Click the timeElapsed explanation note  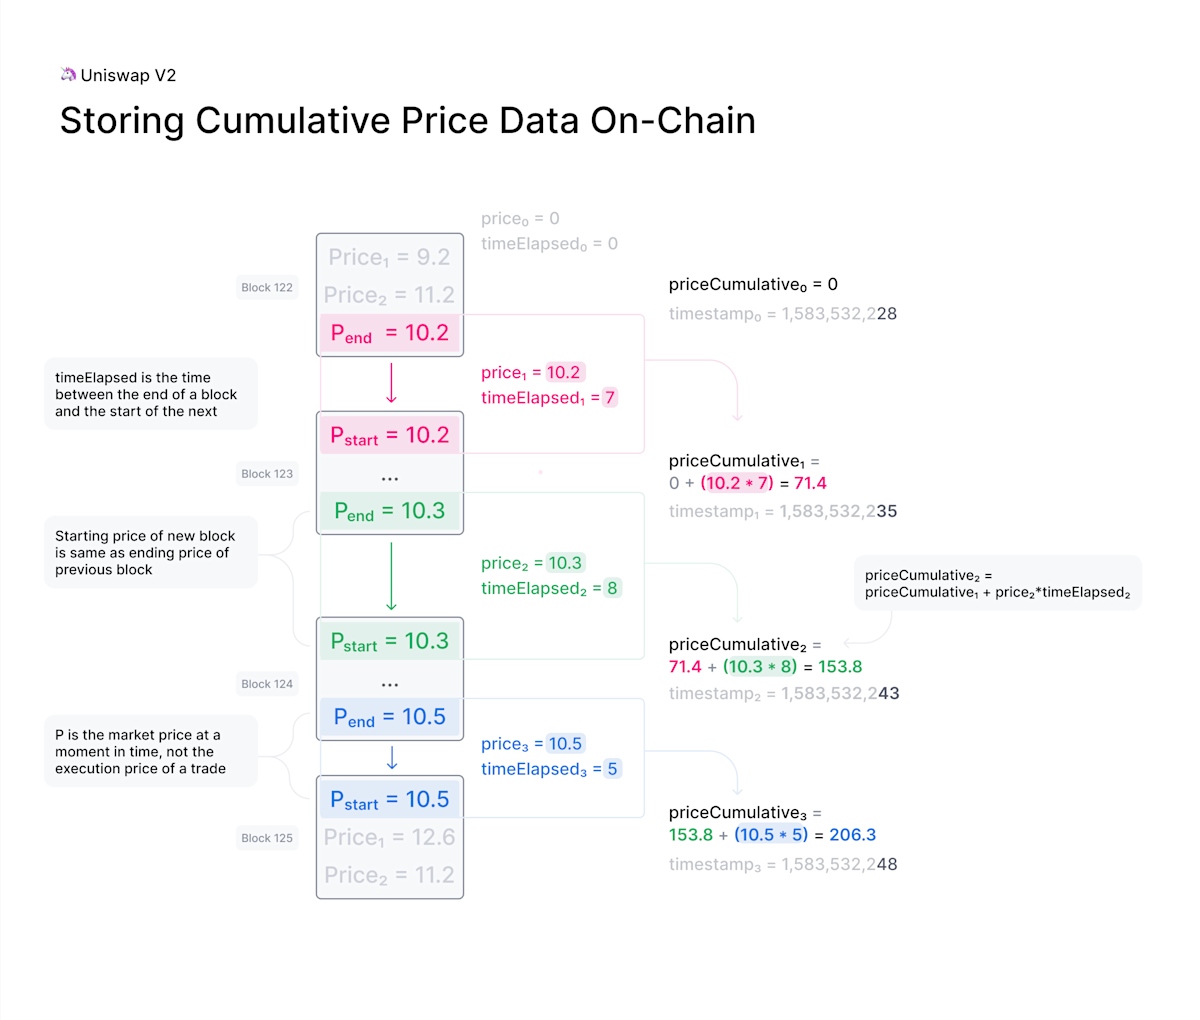tap(150, 394)
